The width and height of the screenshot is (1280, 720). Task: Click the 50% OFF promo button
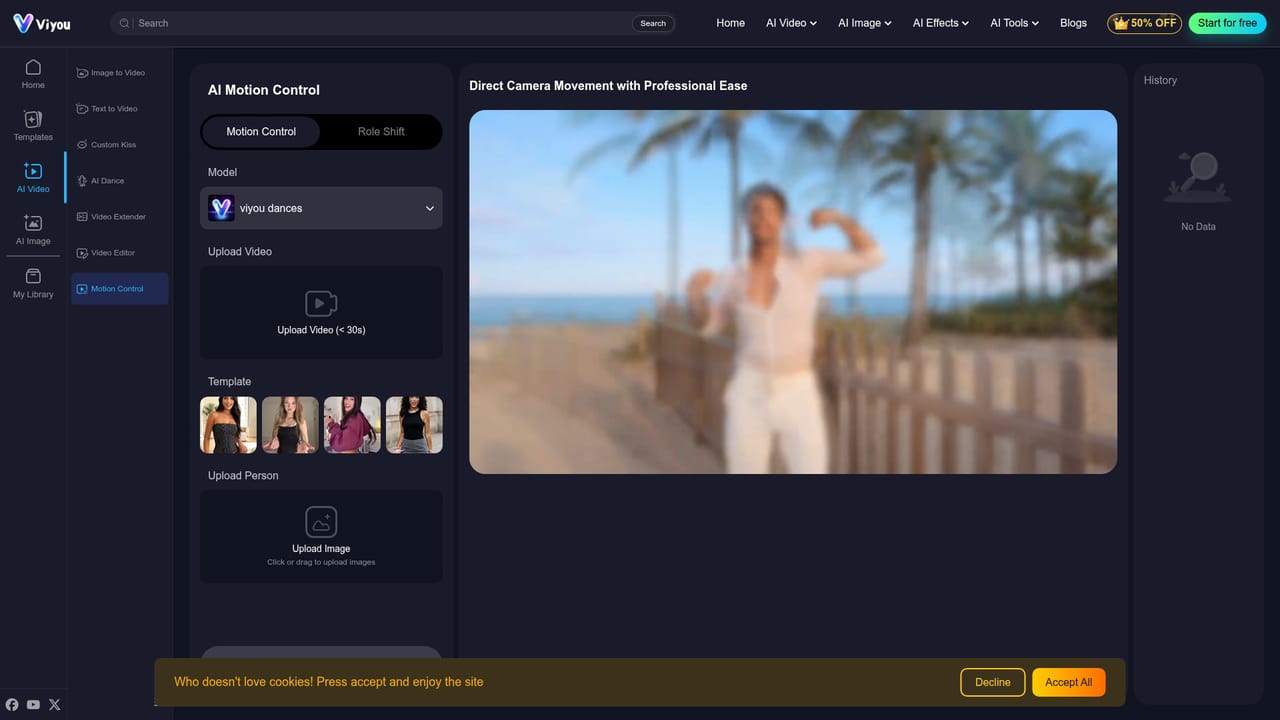click(x=1144, y=23)
